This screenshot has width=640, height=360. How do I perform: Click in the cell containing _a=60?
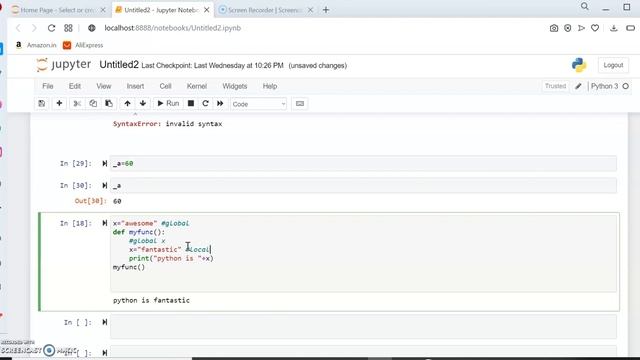point(363,163)
